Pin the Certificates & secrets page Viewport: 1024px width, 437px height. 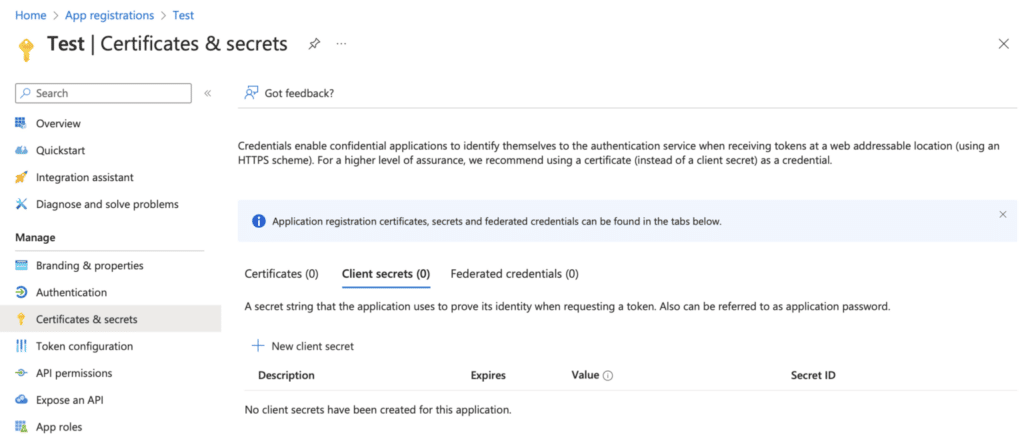314,44
